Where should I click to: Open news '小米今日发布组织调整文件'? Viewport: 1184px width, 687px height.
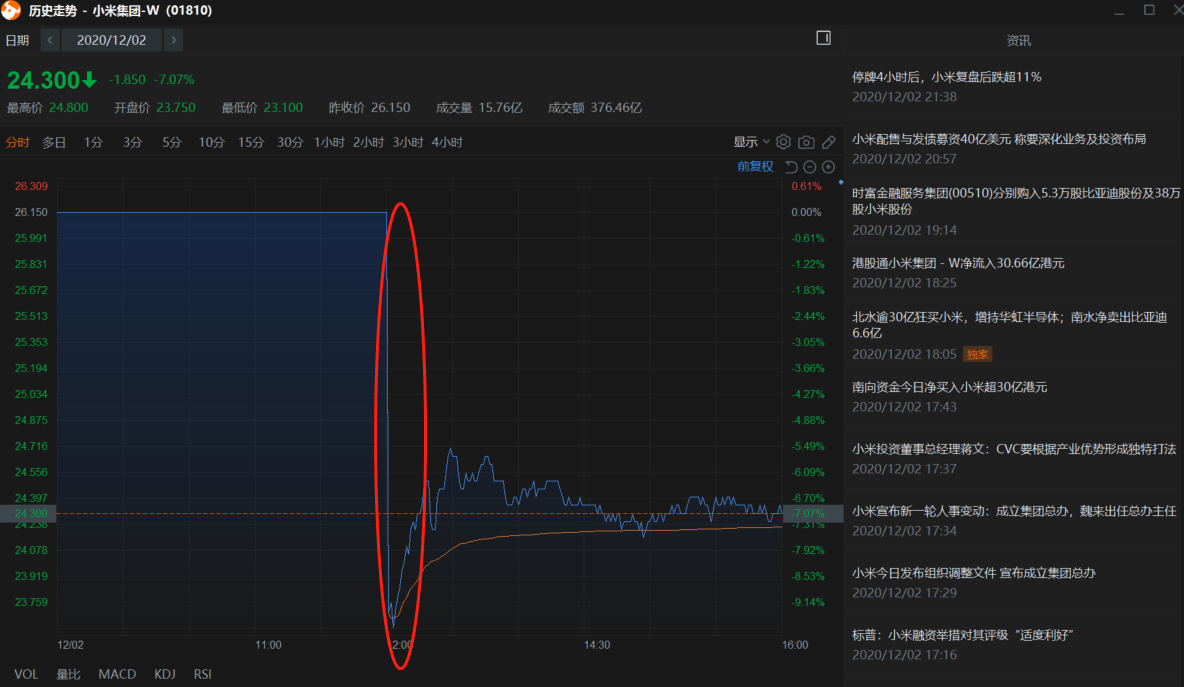pyautogui.click(x=973, y=573)
